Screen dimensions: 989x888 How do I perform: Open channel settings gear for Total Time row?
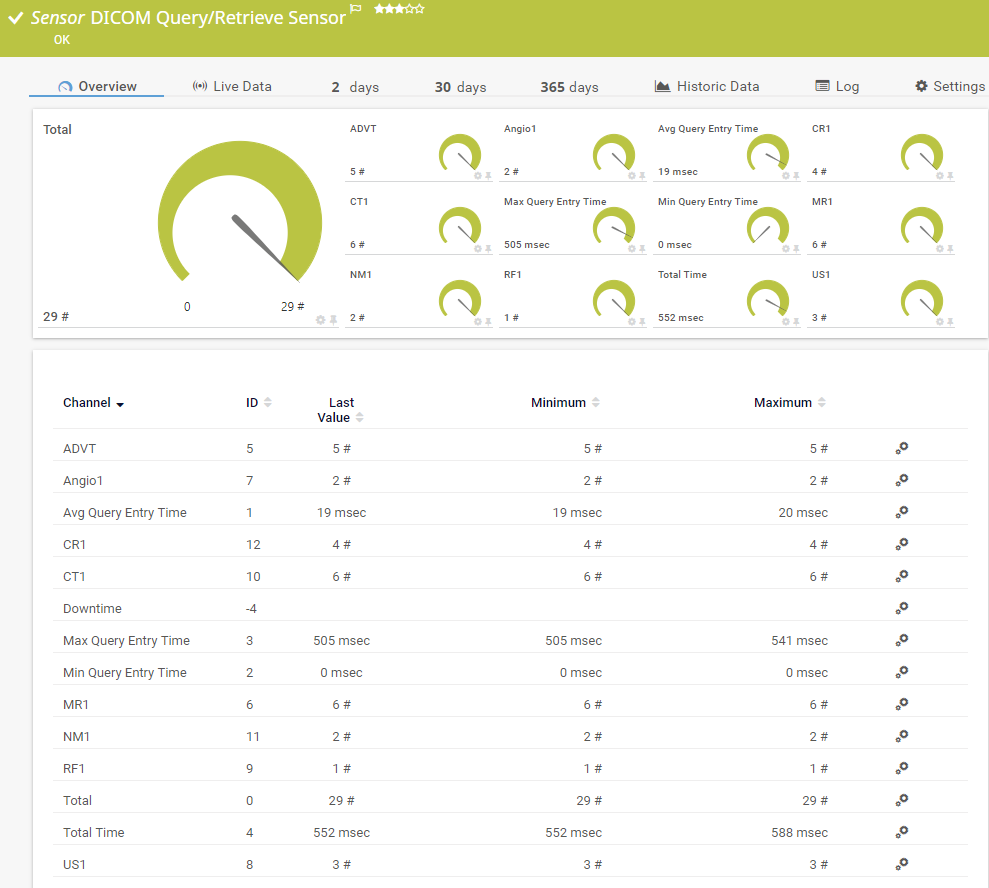pyautogui.click(x=901, y=832)
